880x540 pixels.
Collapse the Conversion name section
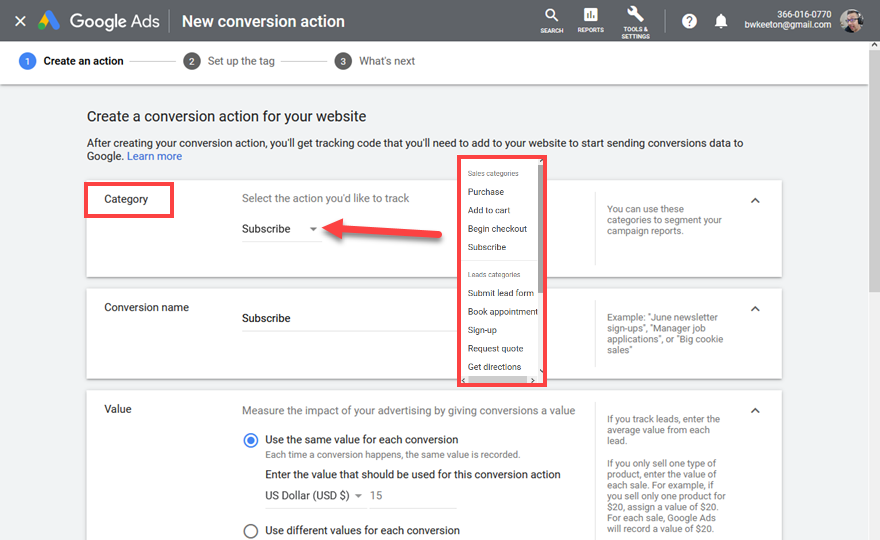pyautogui.click(x=755, y=309)
